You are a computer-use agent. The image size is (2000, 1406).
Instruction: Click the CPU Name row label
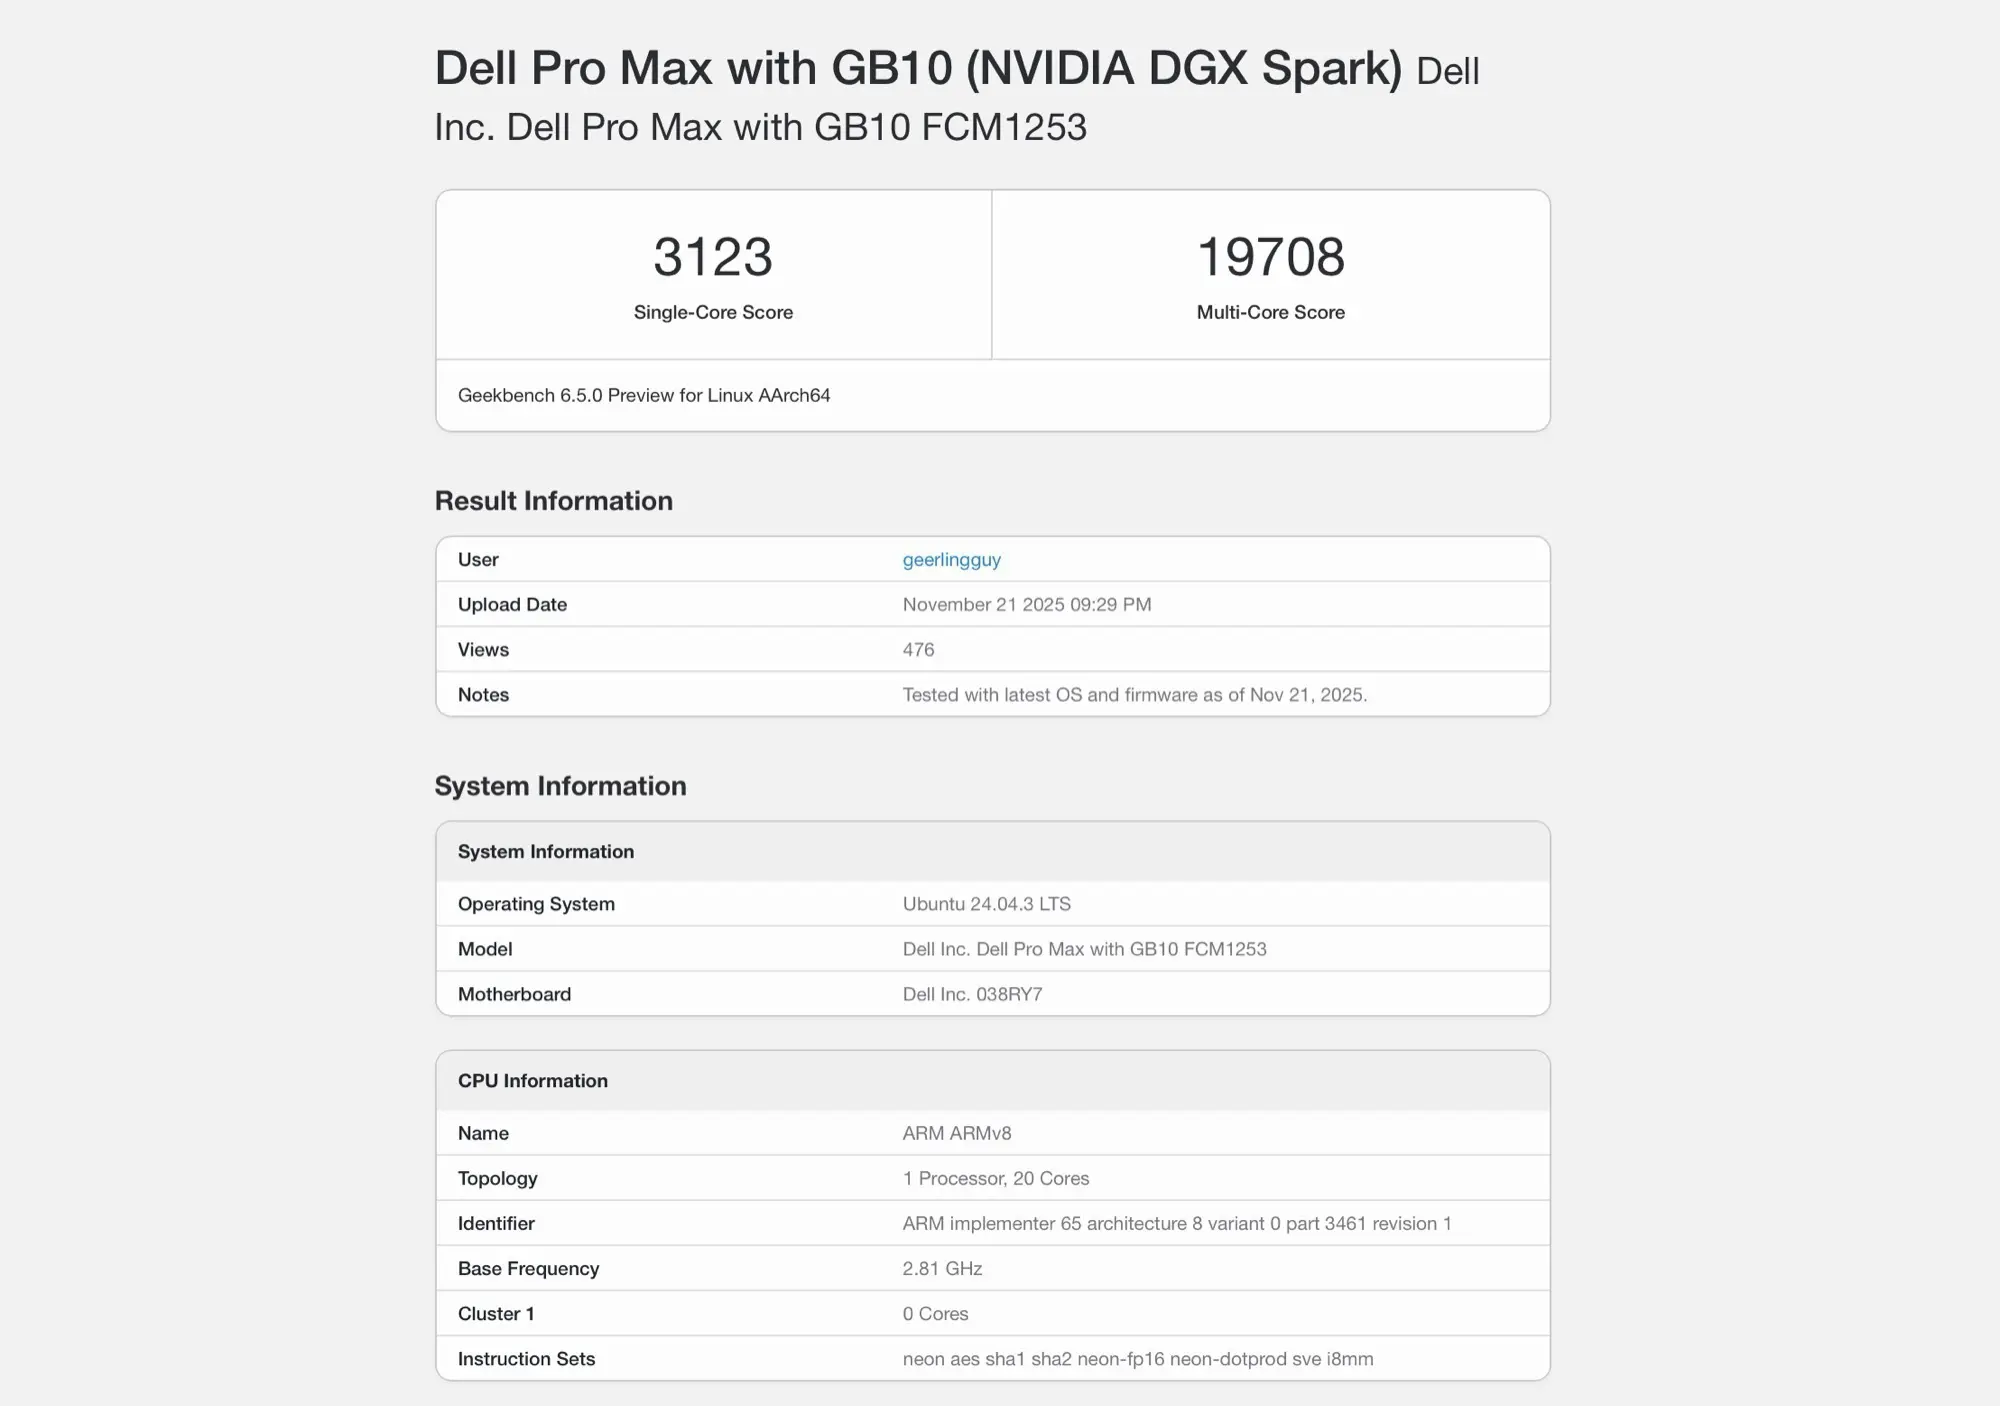coord(483,1133)
